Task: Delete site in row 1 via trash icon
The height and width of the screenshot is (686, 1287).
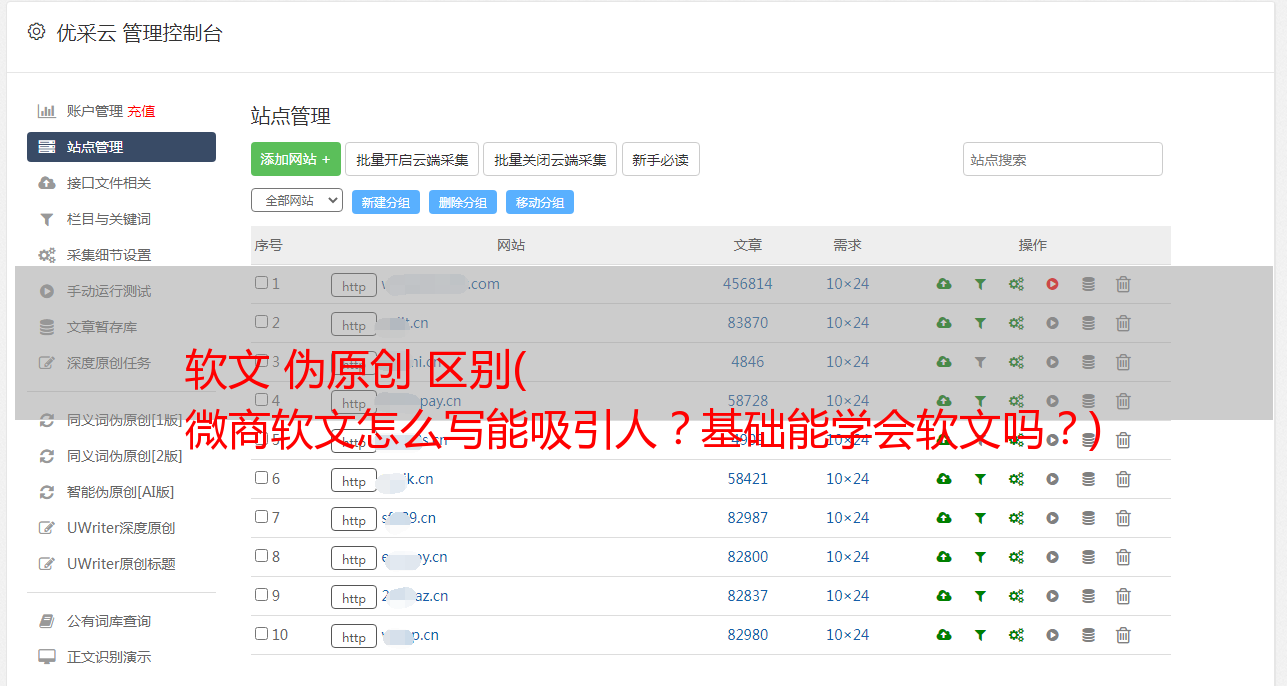Action: pos(1123,284)
